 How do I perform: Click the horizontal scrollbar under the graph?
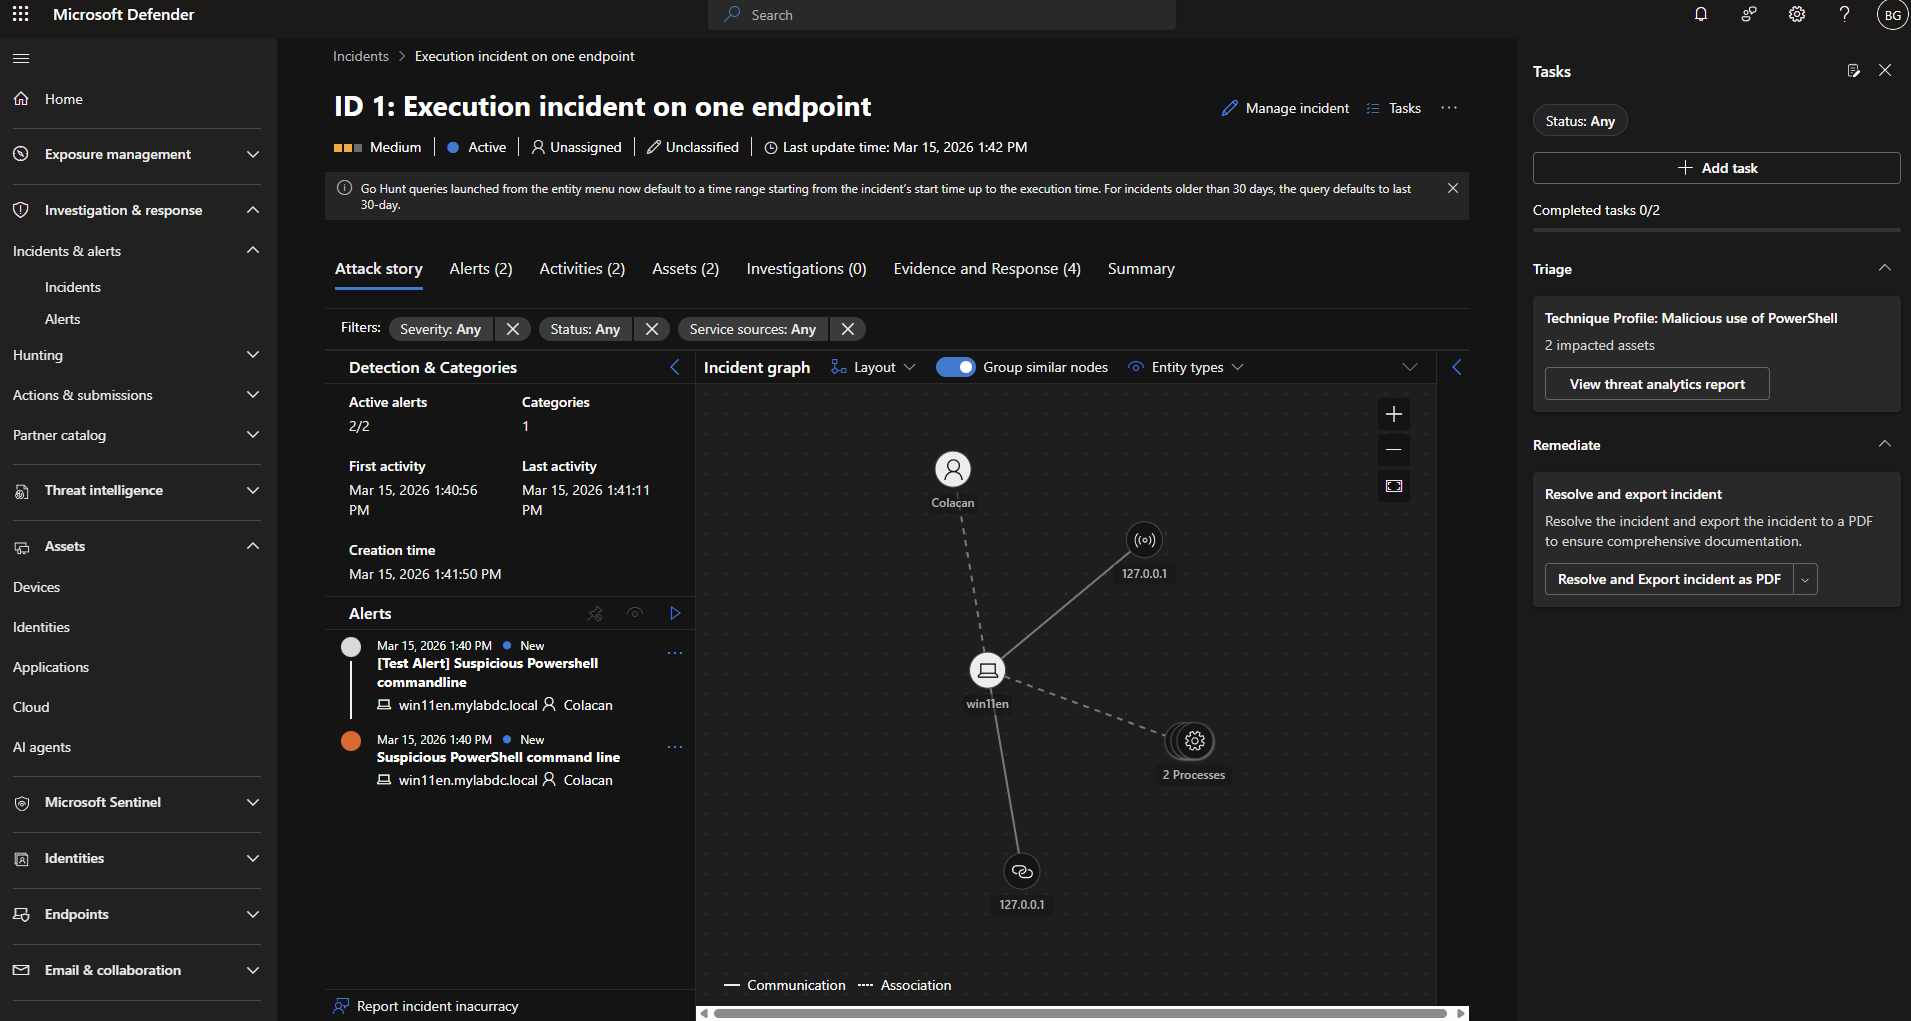click(1080, 1013)
